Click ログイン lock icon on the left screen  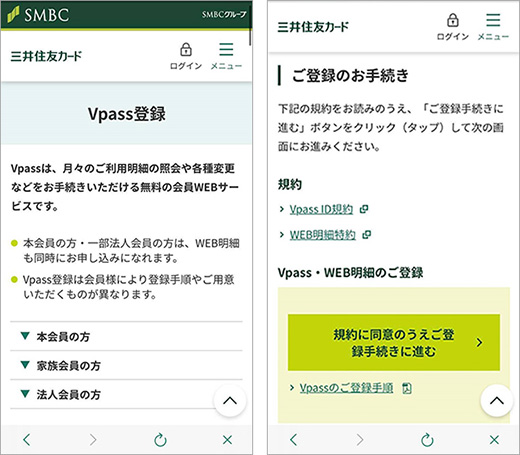(186, 50)
